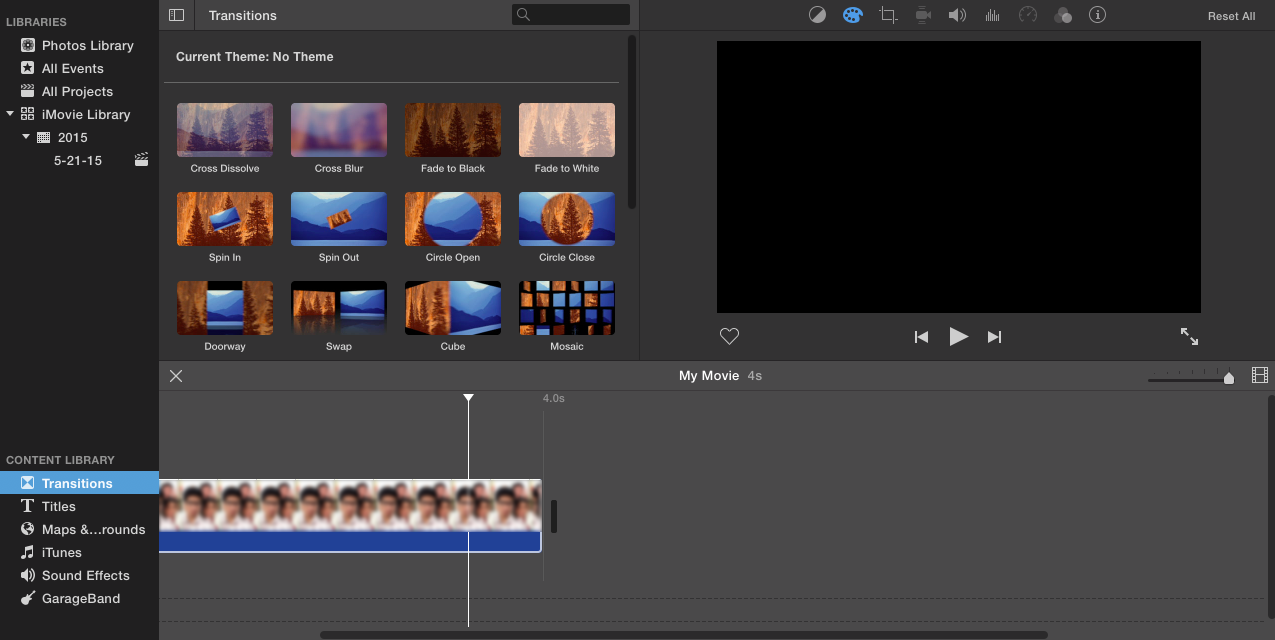Select the color balance adjustment icon
The image size is (1275, 640).
point(817,15)
